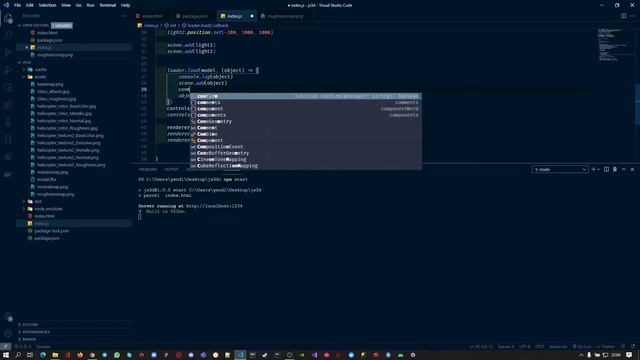The width and height of the screenshot is (640, 360).
Task: Open Explorer panel More Actions ellipsis
Action: click(x=124, y=16)
